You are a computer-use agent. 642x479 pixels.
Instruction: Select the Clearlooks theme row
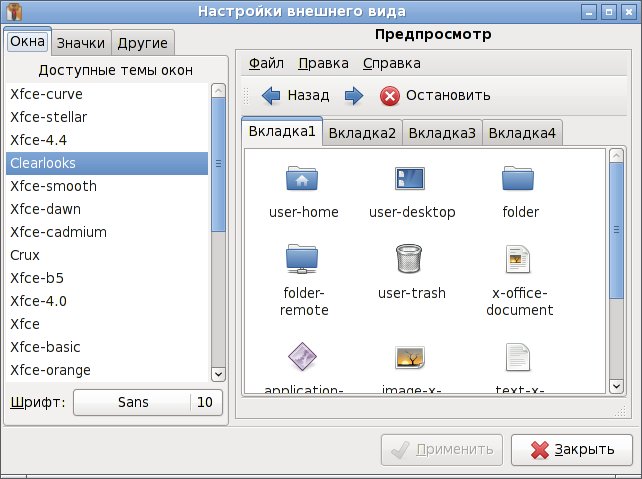[107, 163]
